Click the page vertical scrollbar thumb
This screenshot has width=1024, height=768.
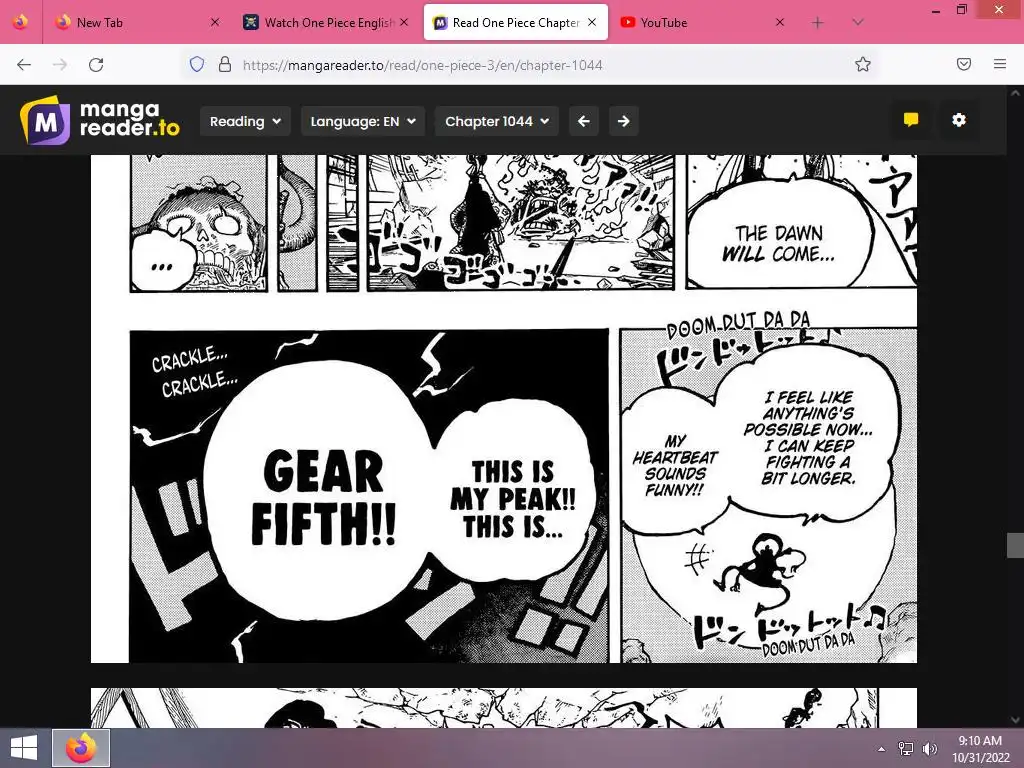tap(1015, 545)
